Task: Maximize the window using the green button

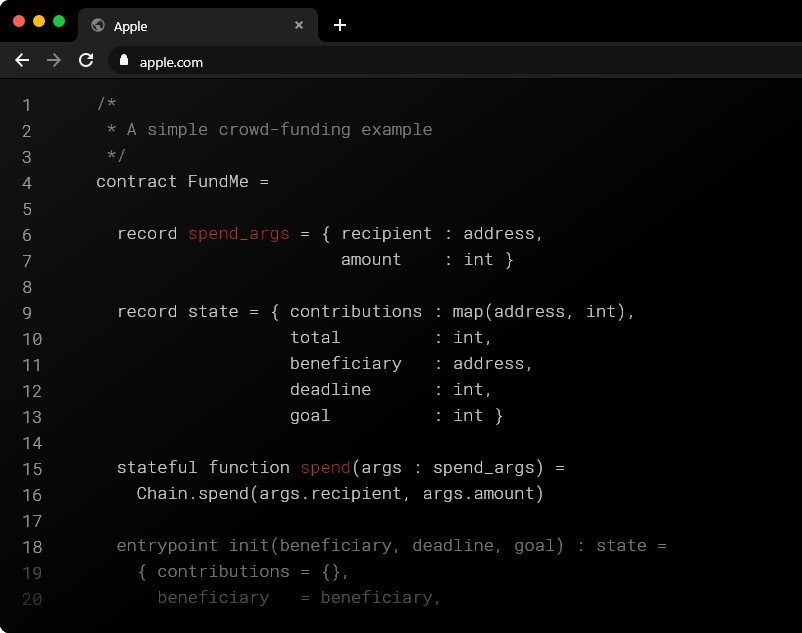Action: 59,21
